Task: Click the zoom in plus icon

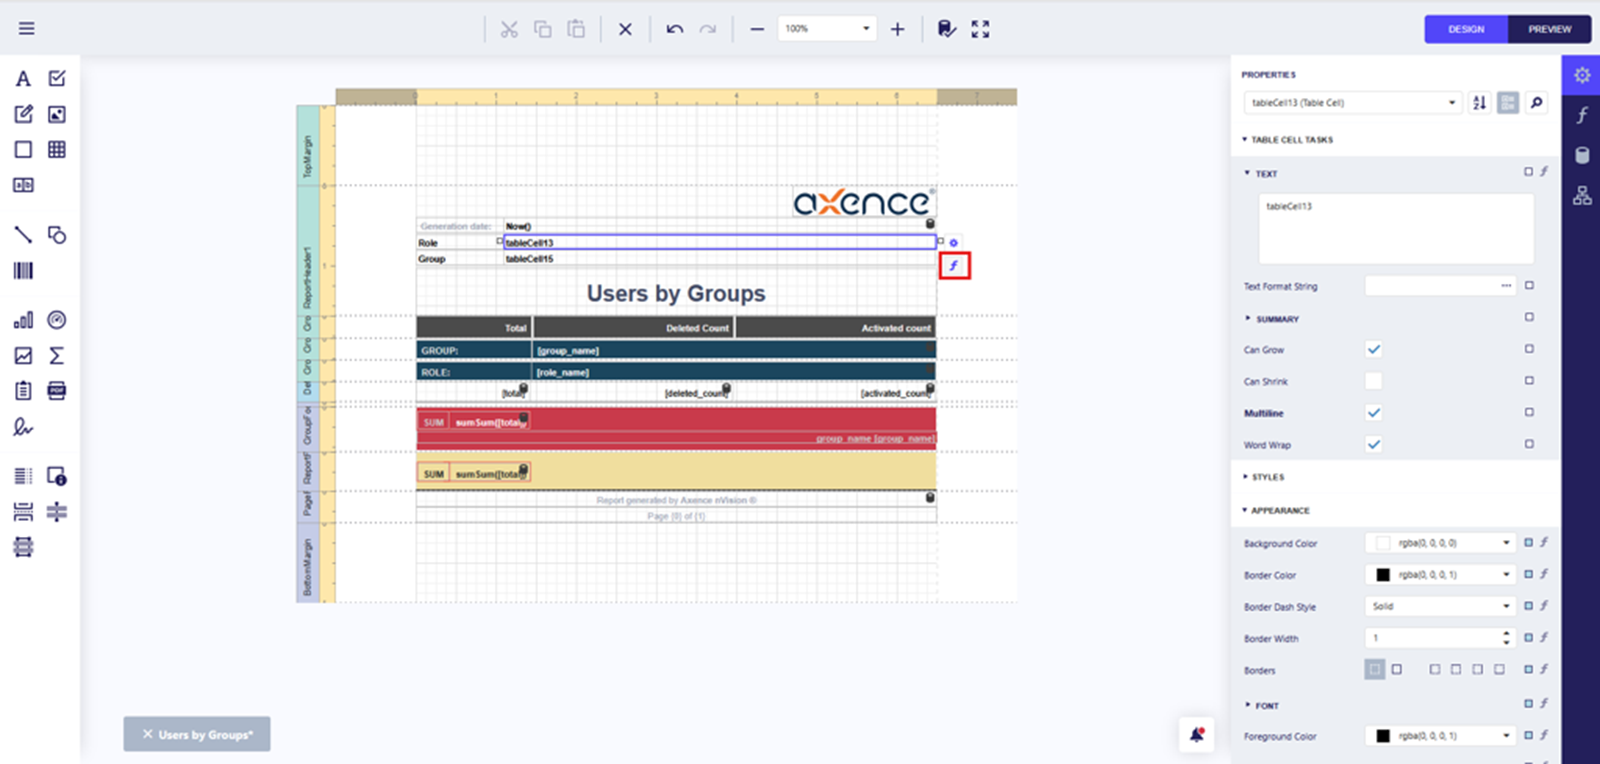Action: click(x=897, y=29)
